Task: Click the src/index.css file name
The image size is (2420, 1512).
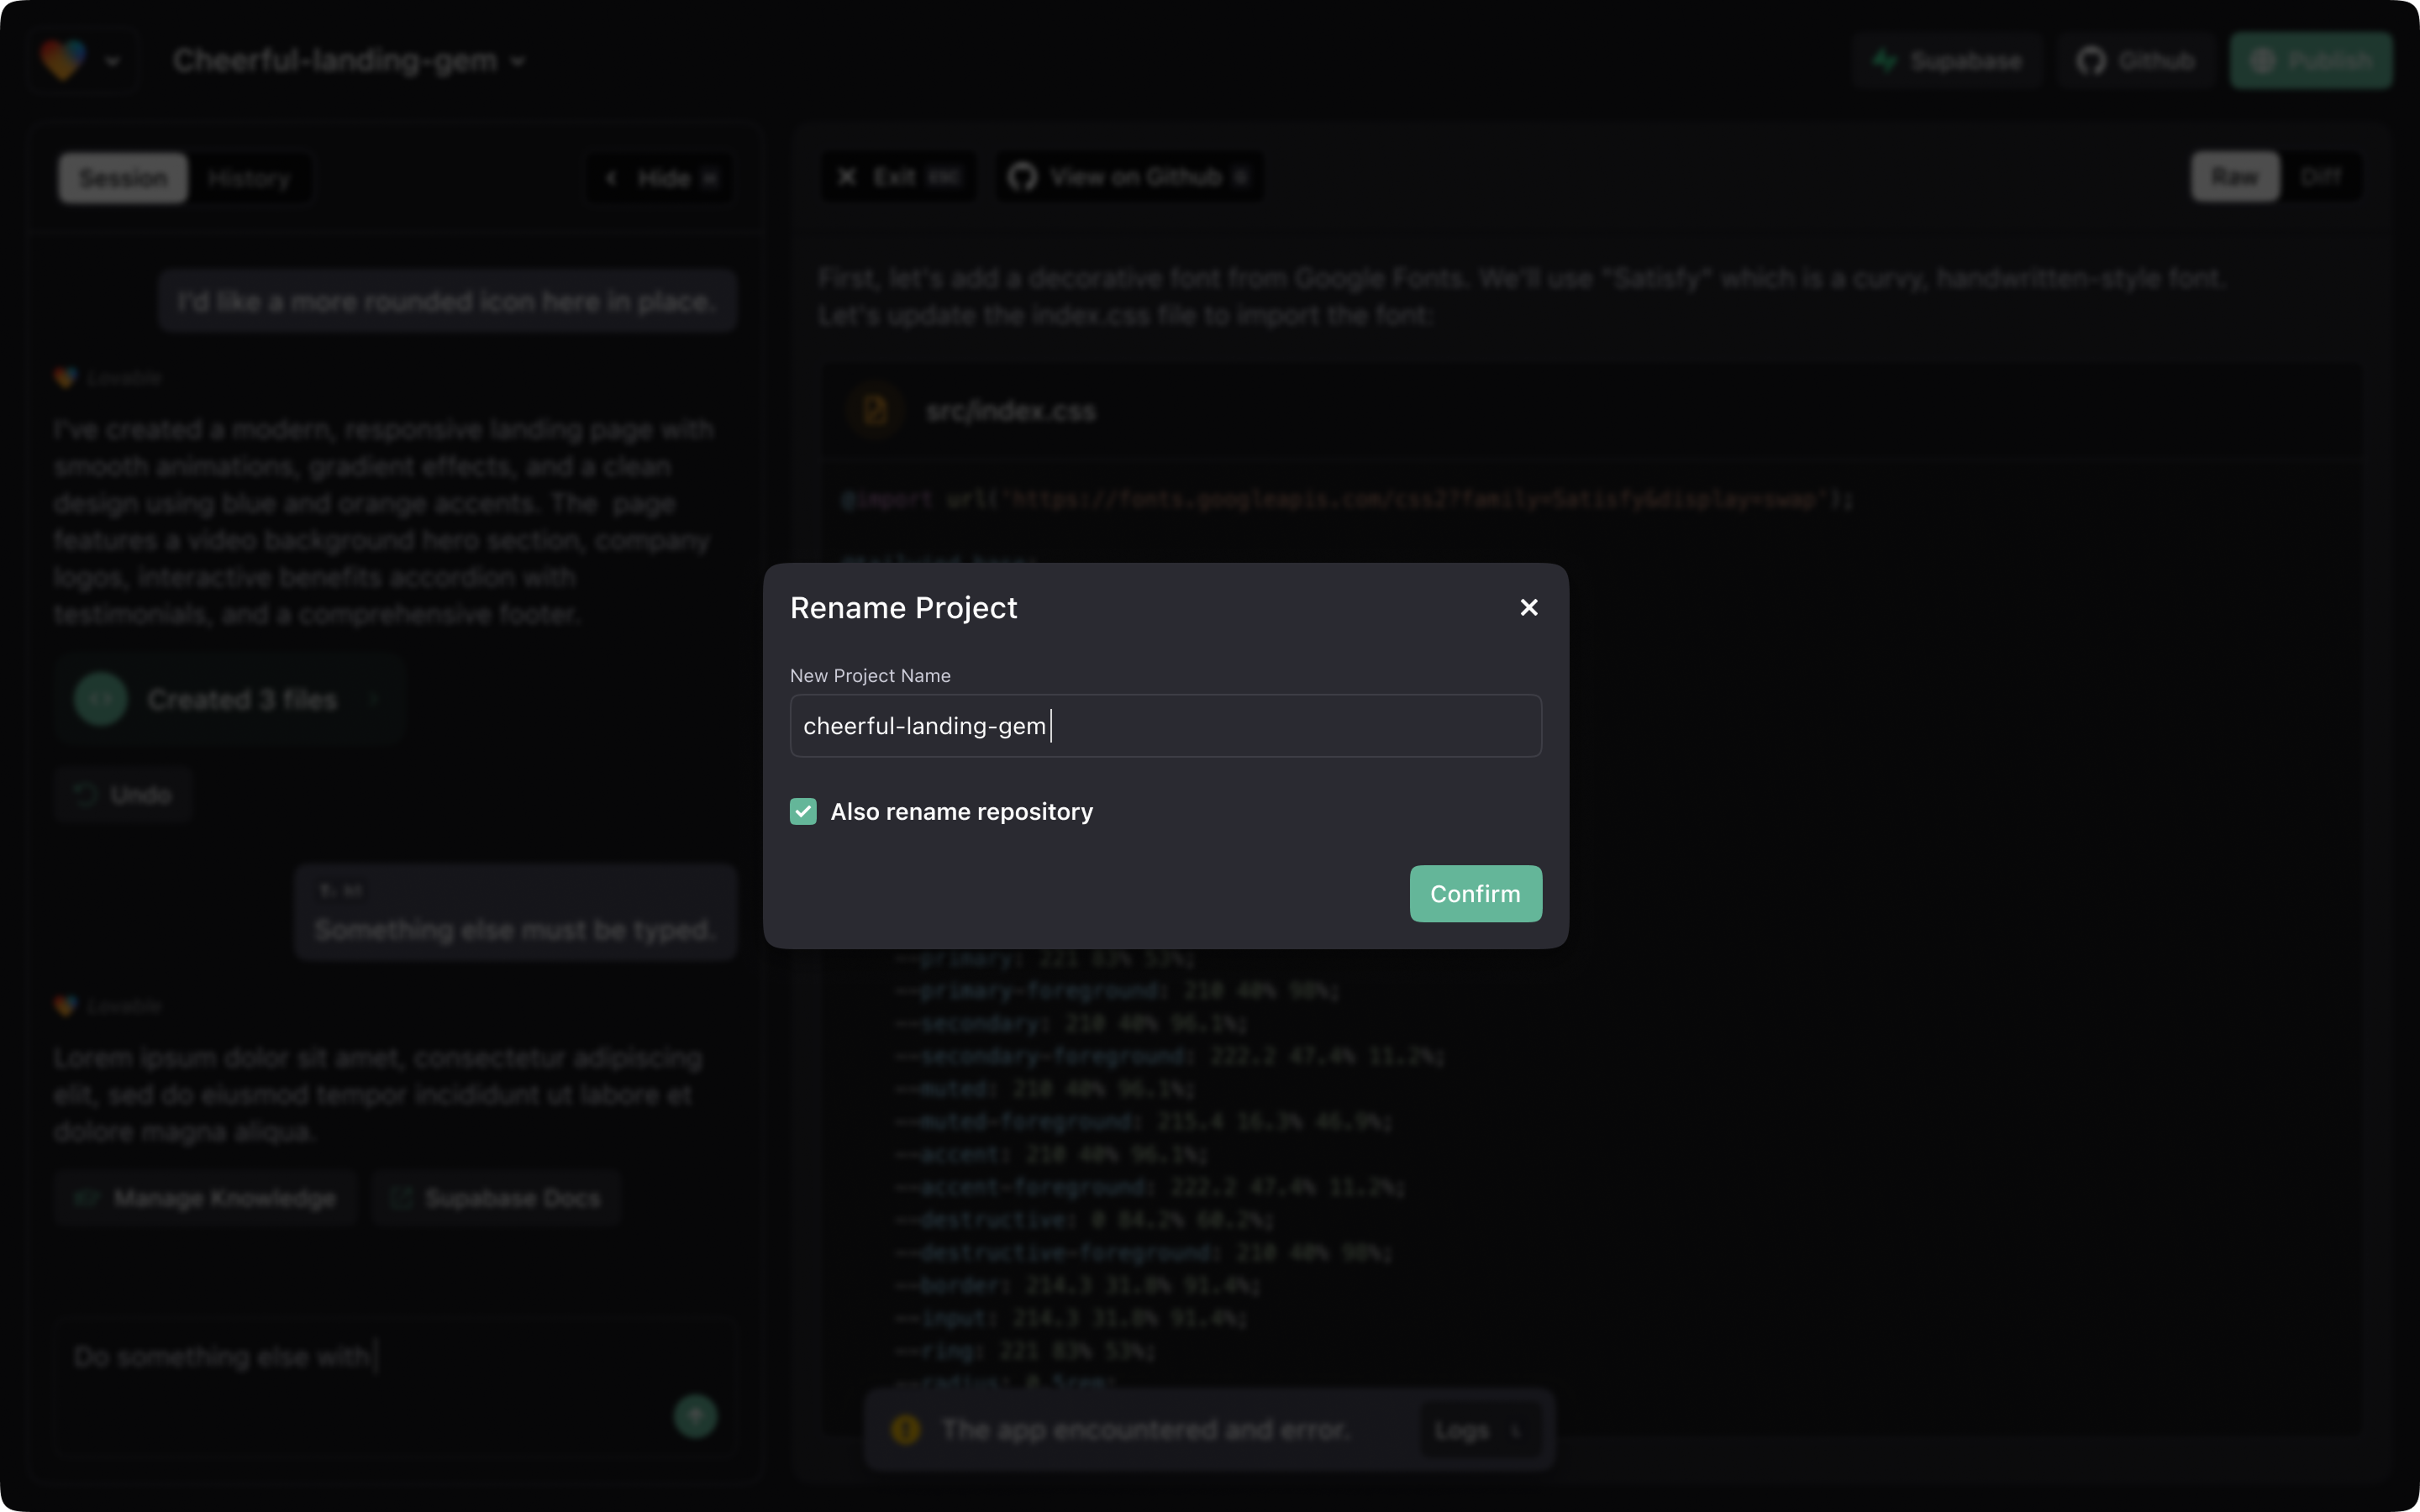Action: 1011,411
